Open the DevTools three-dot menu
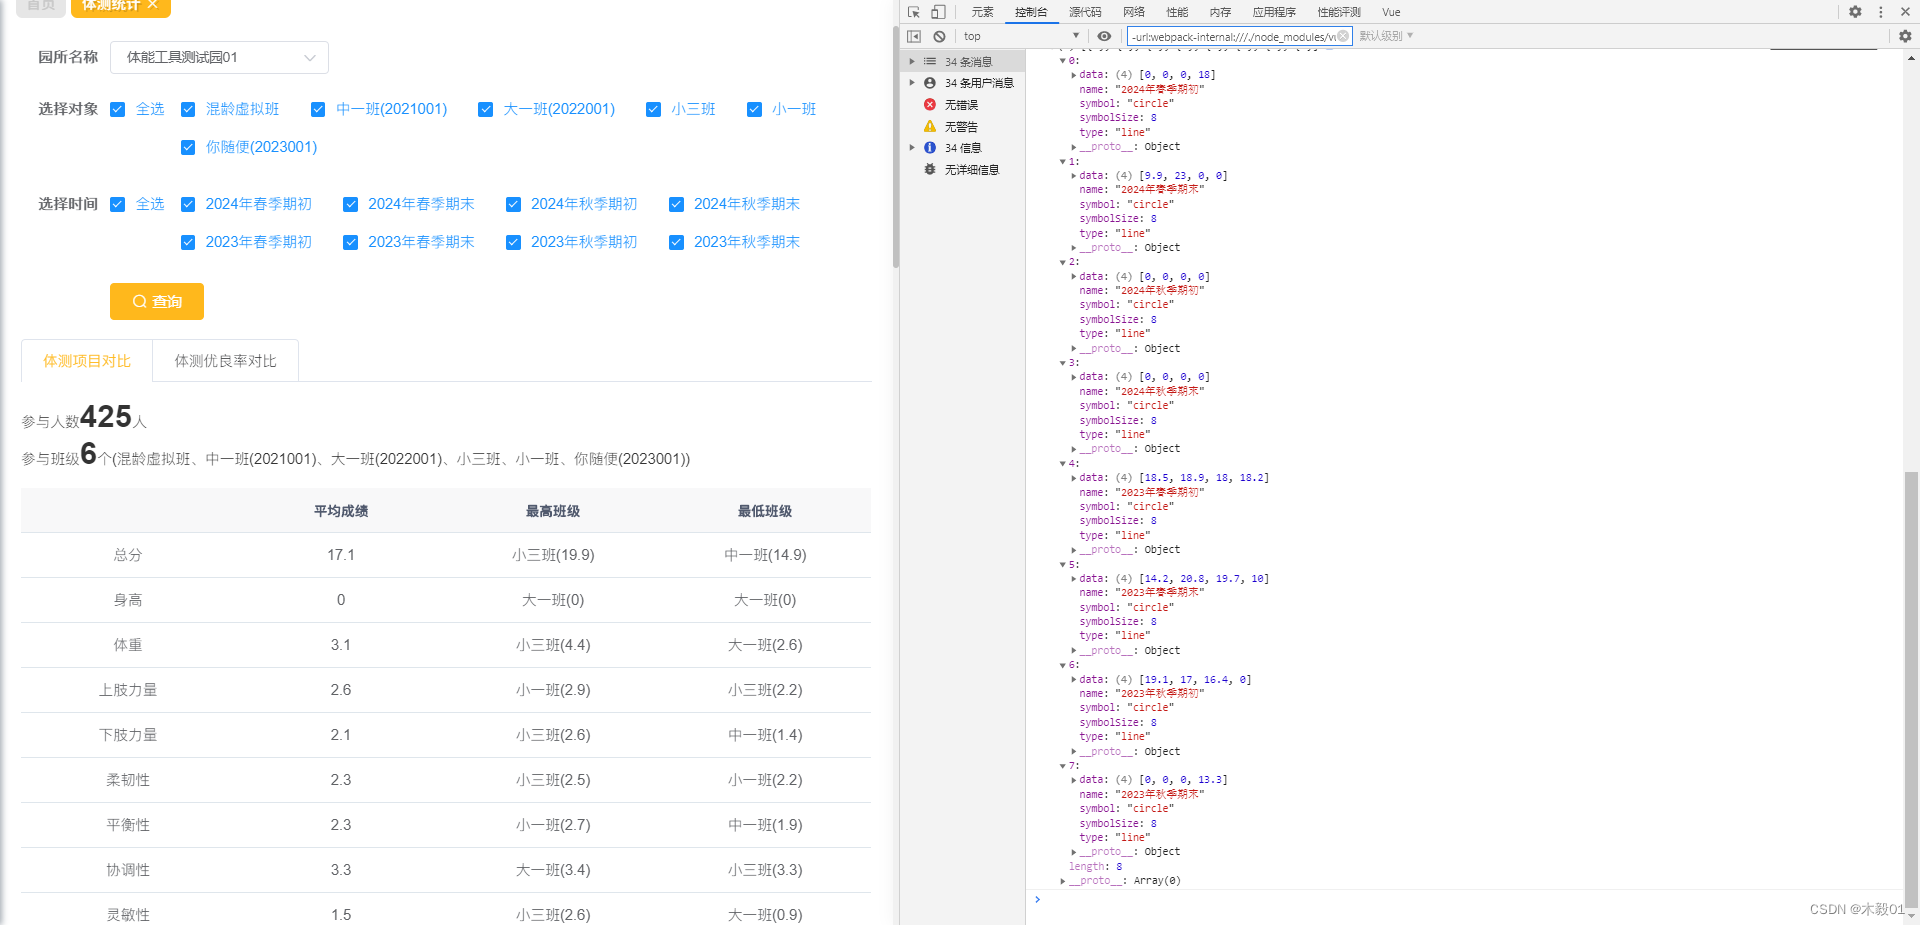The image size is (1920, 925). pos(1882,11)
